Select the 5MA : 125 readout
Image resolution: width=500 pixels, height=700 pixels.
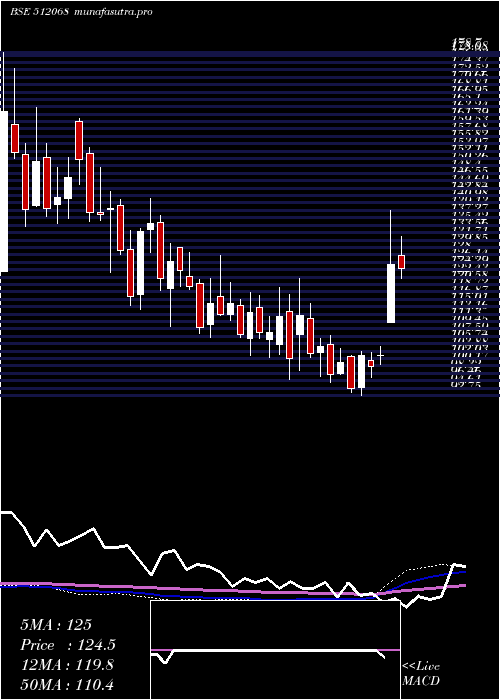coord(56,625)
